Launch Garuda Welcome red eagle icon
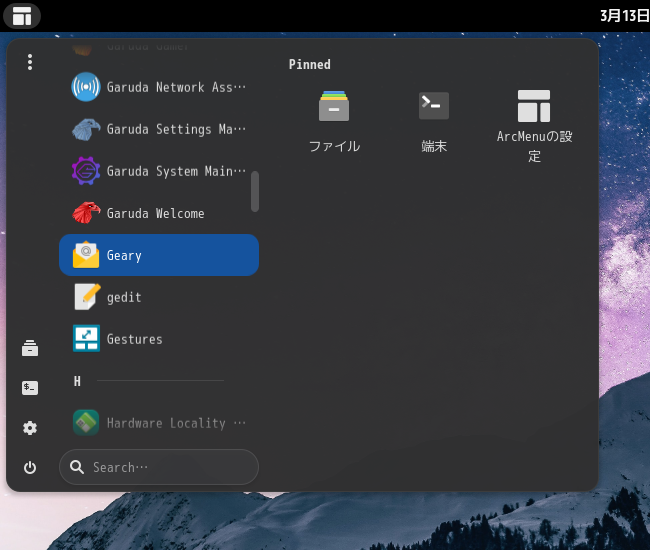650x550 pixels. (x=86, y=213)
